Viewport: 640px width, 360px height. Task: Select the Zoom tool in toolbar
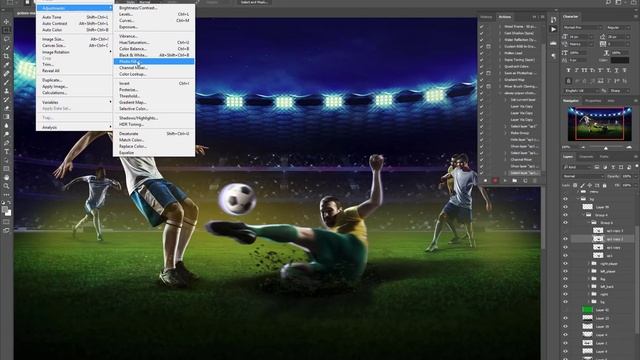click(x=7, y=186)
